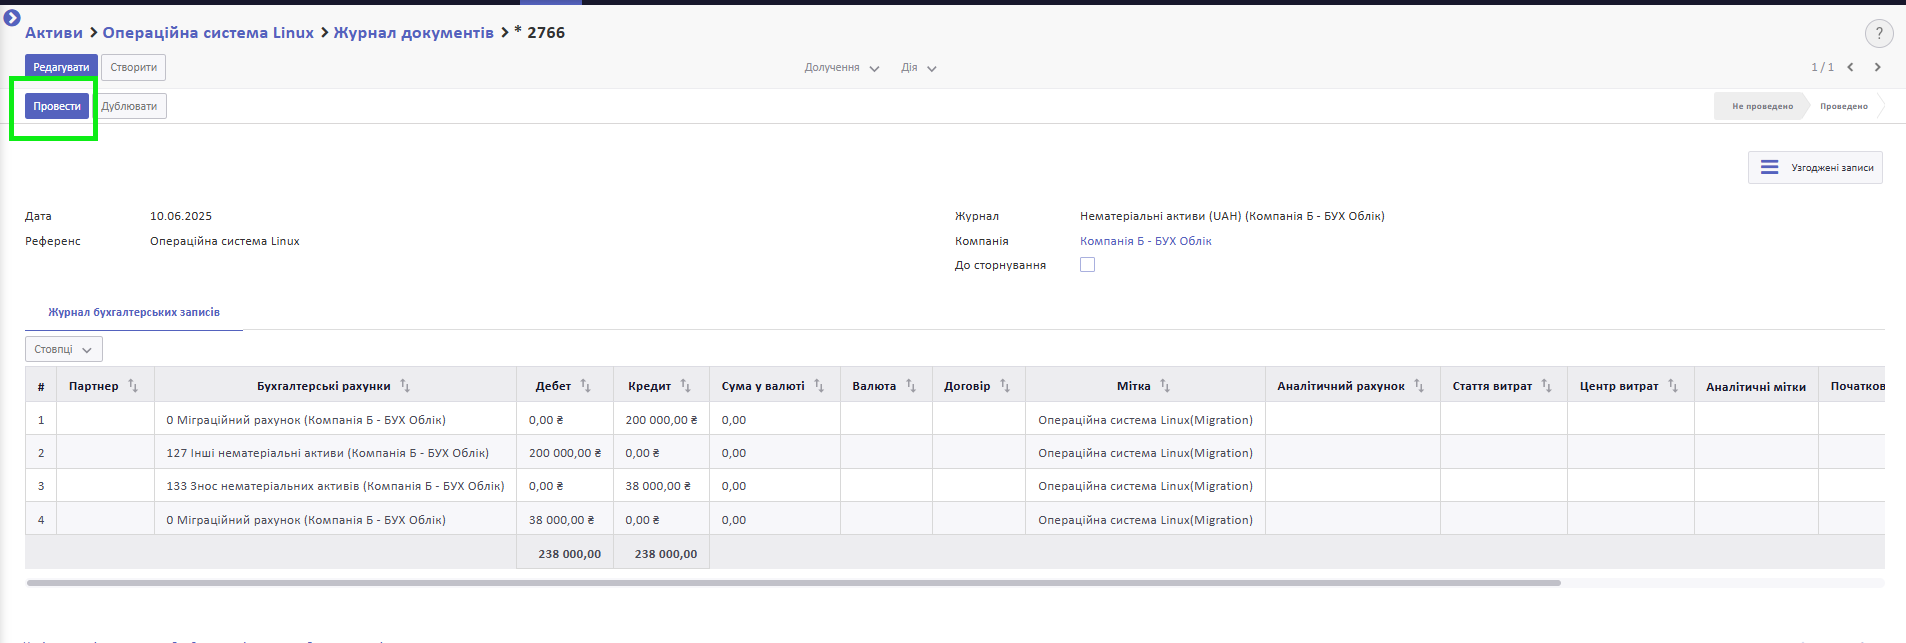Navigate to Журнал документів breadcrumb
This screenshot has height=643, width=1906.
coord(414,33)
